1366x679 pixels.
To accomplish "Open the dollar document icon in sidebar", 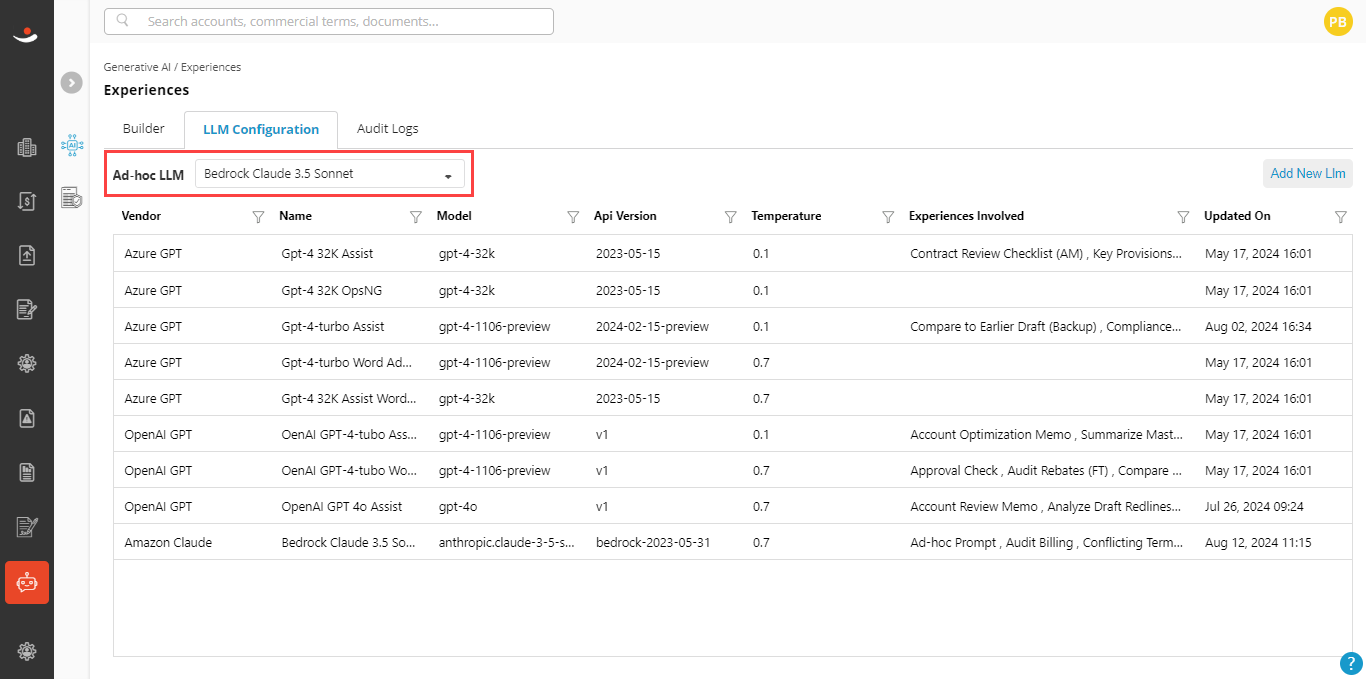I will [27, 201].
